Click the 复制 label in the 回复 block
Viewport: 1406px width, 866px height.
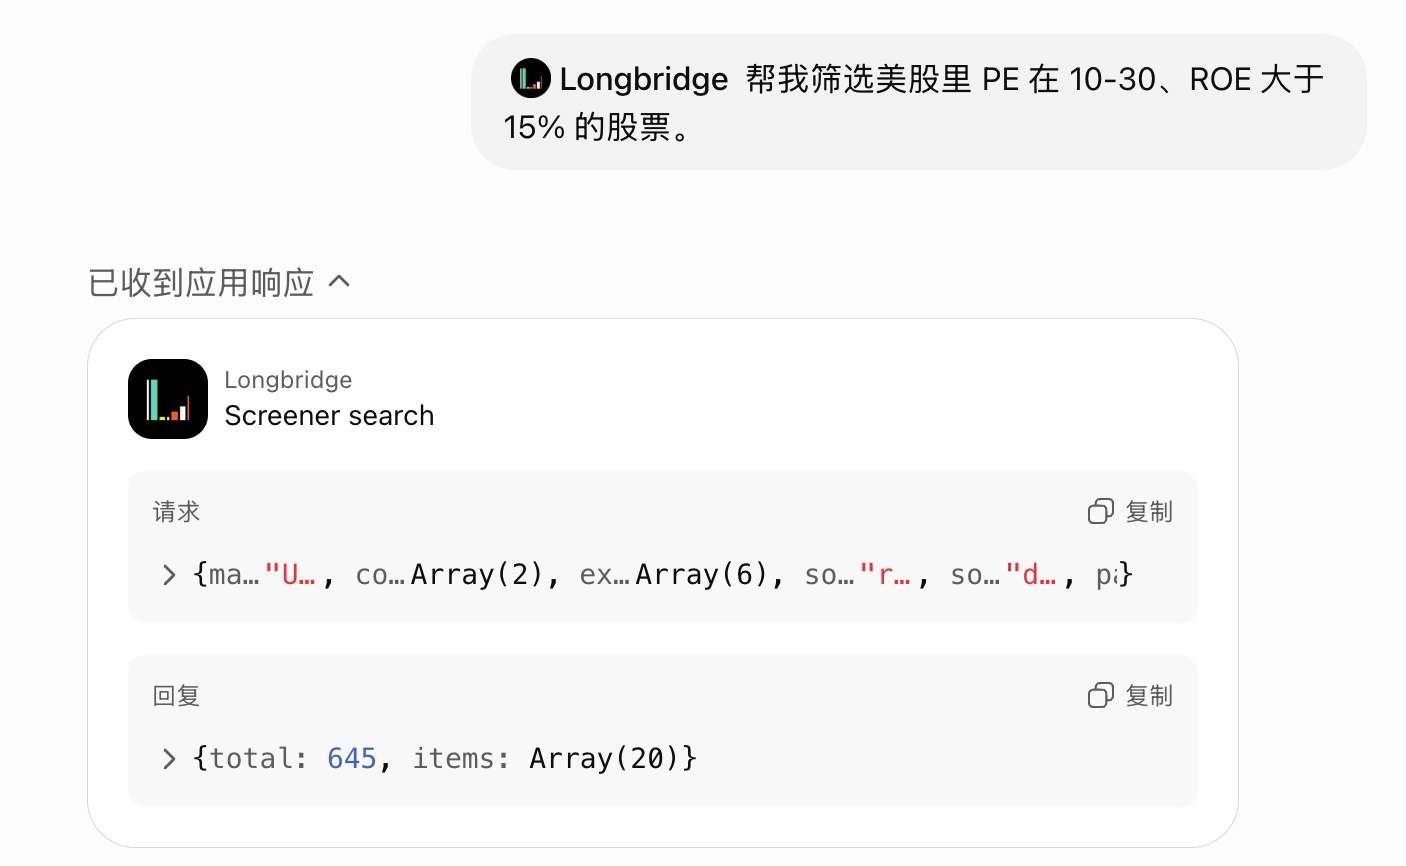[x=1149, y=696]
